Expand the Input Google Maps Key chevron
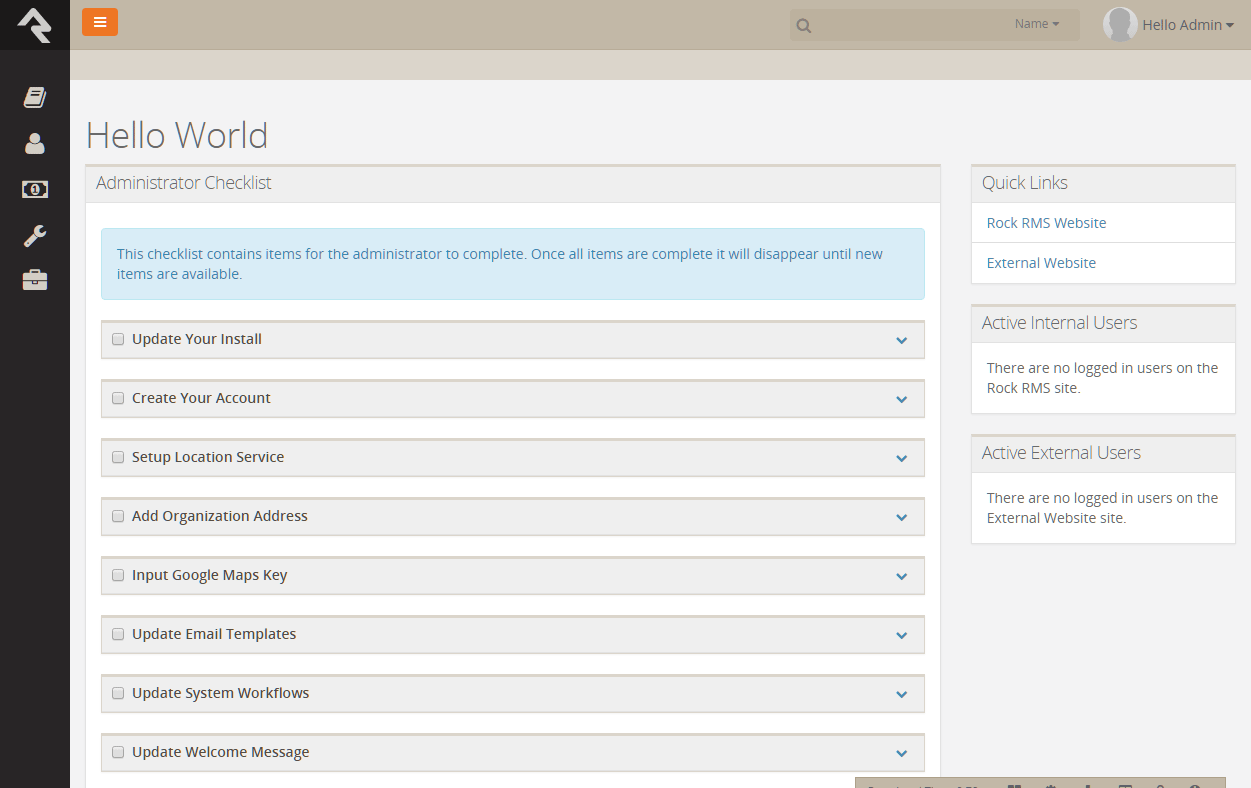1251x788 pixels. [901, 576]
